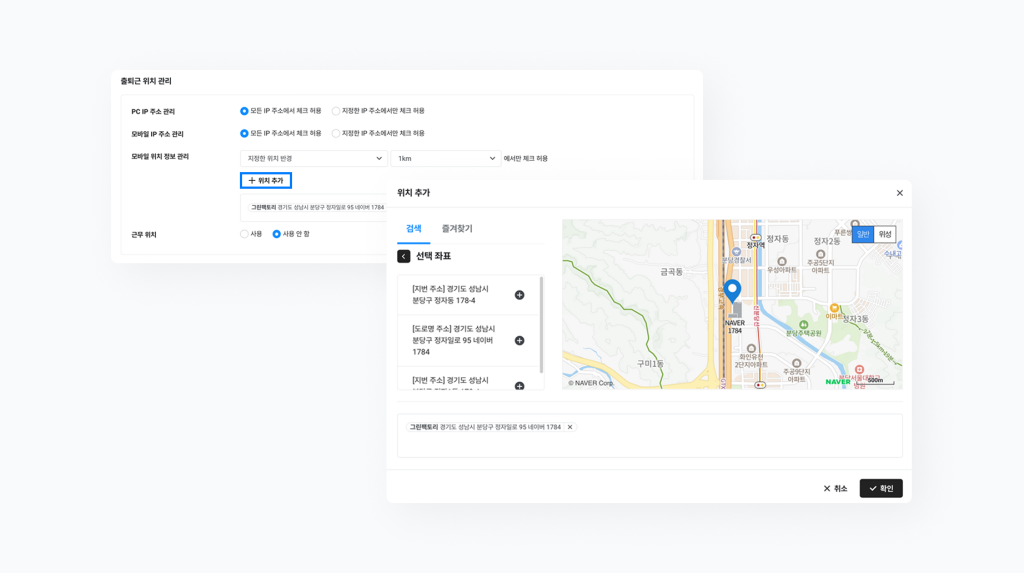Switch to the 검색 tab
The width and height of the screenshot is (1024, 573).
[x=413, y=229]
